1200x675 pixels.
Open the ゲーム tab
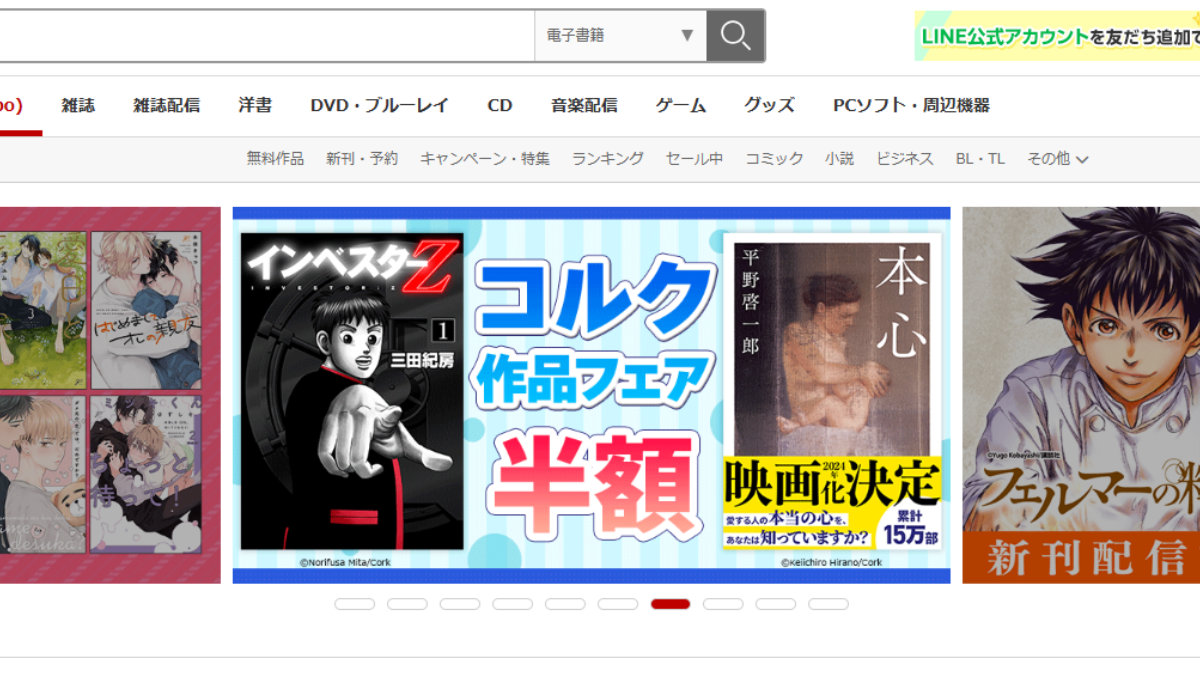coord(681,105)
